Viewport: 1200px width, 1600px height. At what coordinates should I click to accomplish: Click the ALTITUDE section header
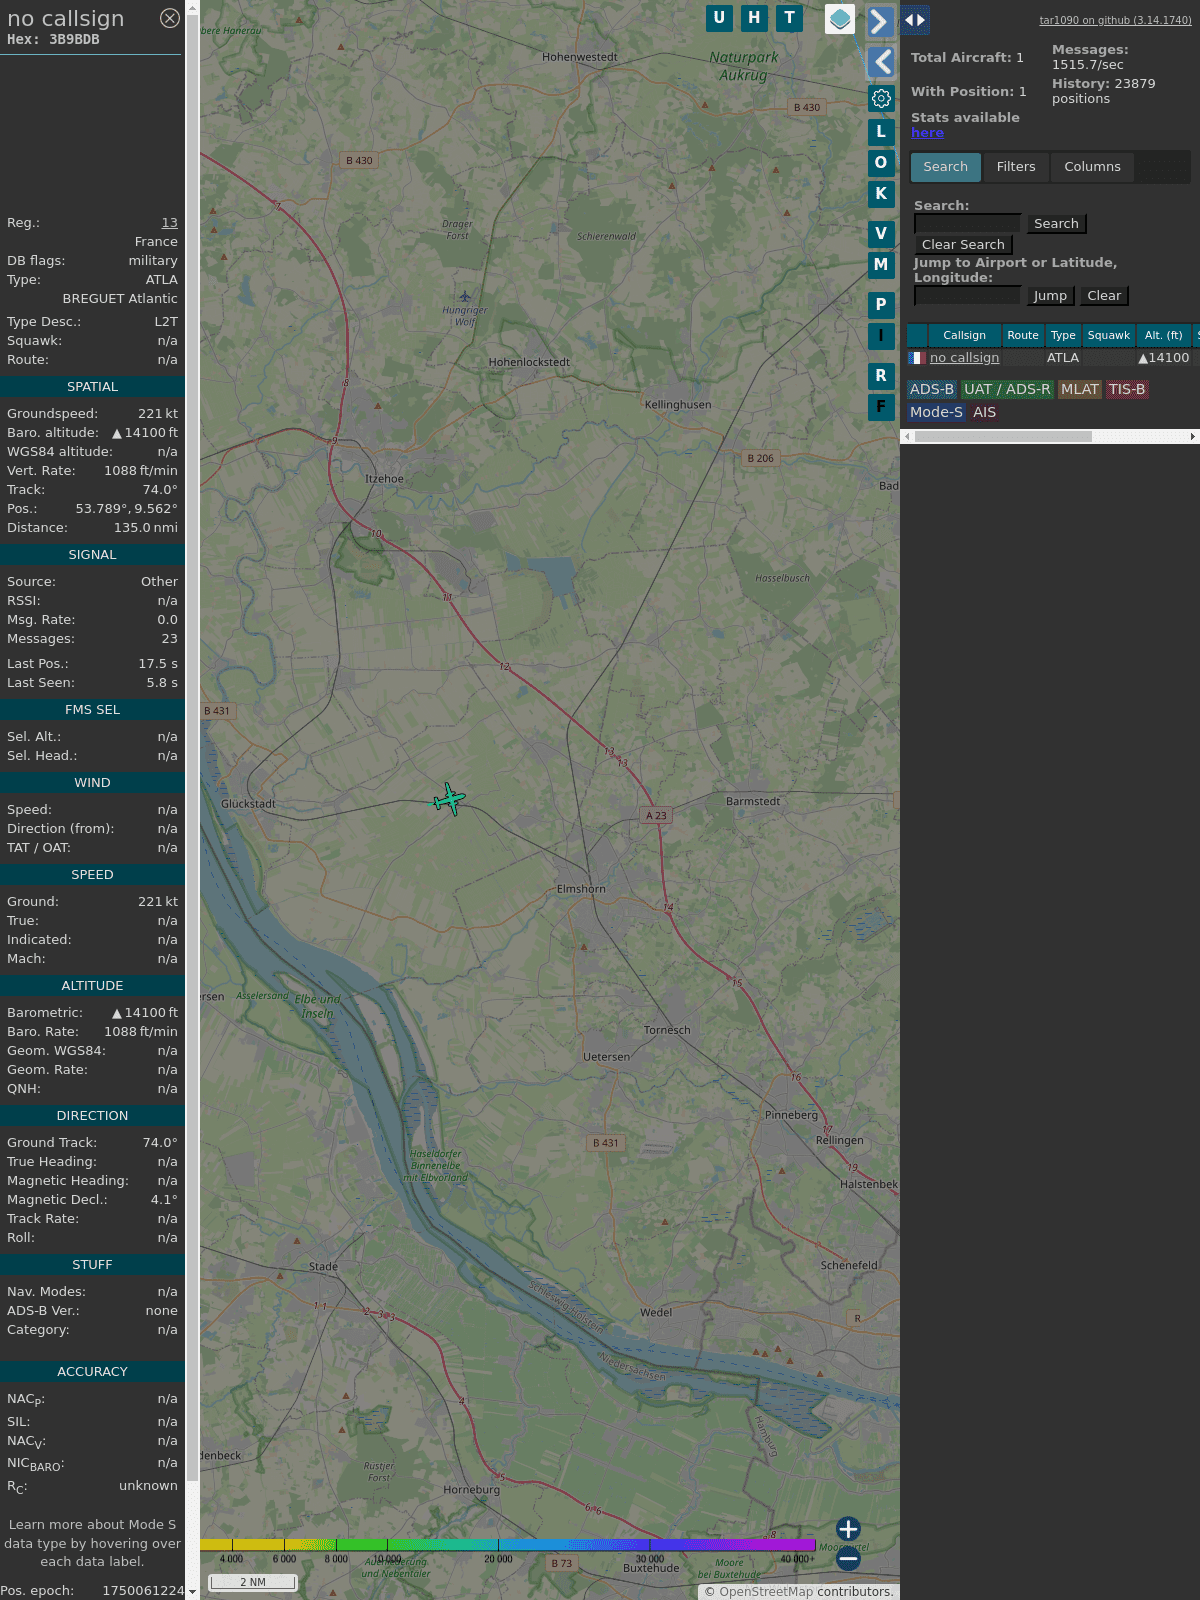click(92, 986)
